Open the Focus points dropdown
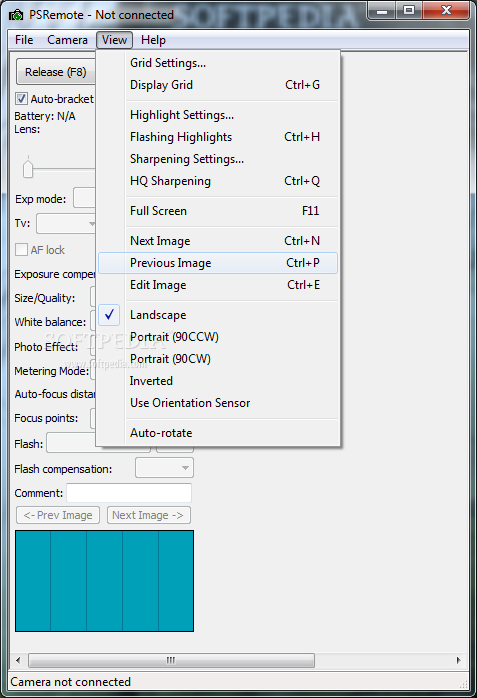 (x=93, y=418)
